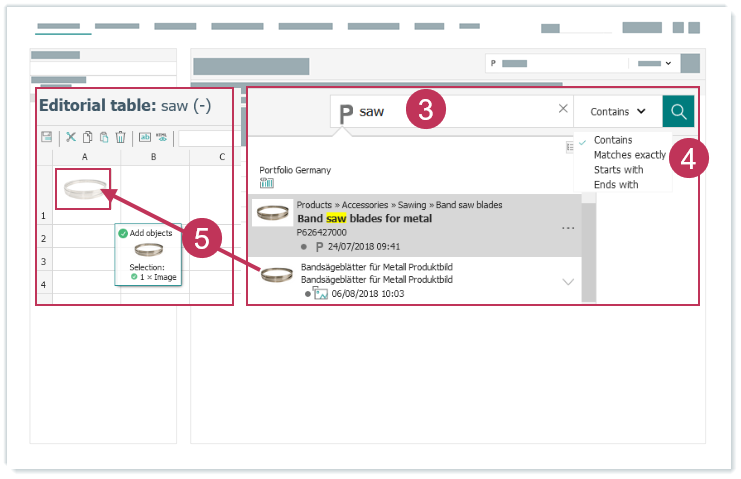Choose 'Starts with' from the list
This screenshot has width=741, height=479.
pos(618,170)
